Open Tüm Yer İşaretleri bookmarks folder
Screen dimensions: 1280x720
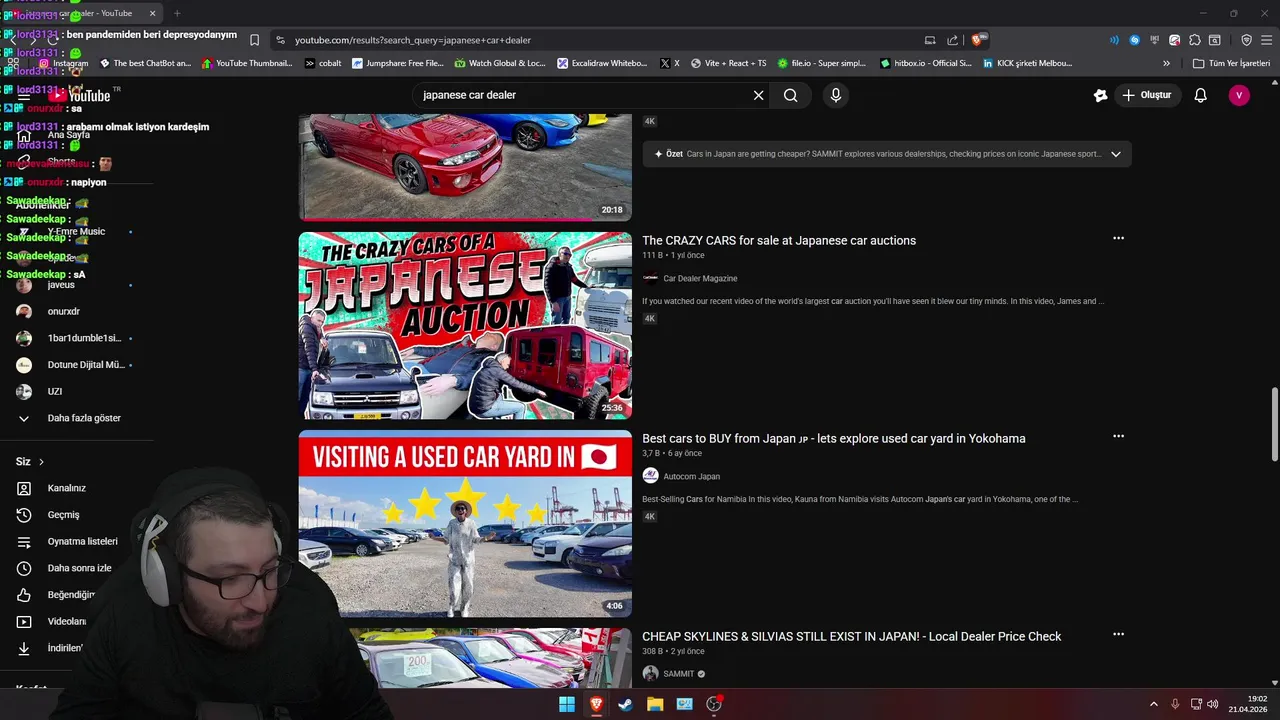pyautogui.click(x=1231, y=63)
